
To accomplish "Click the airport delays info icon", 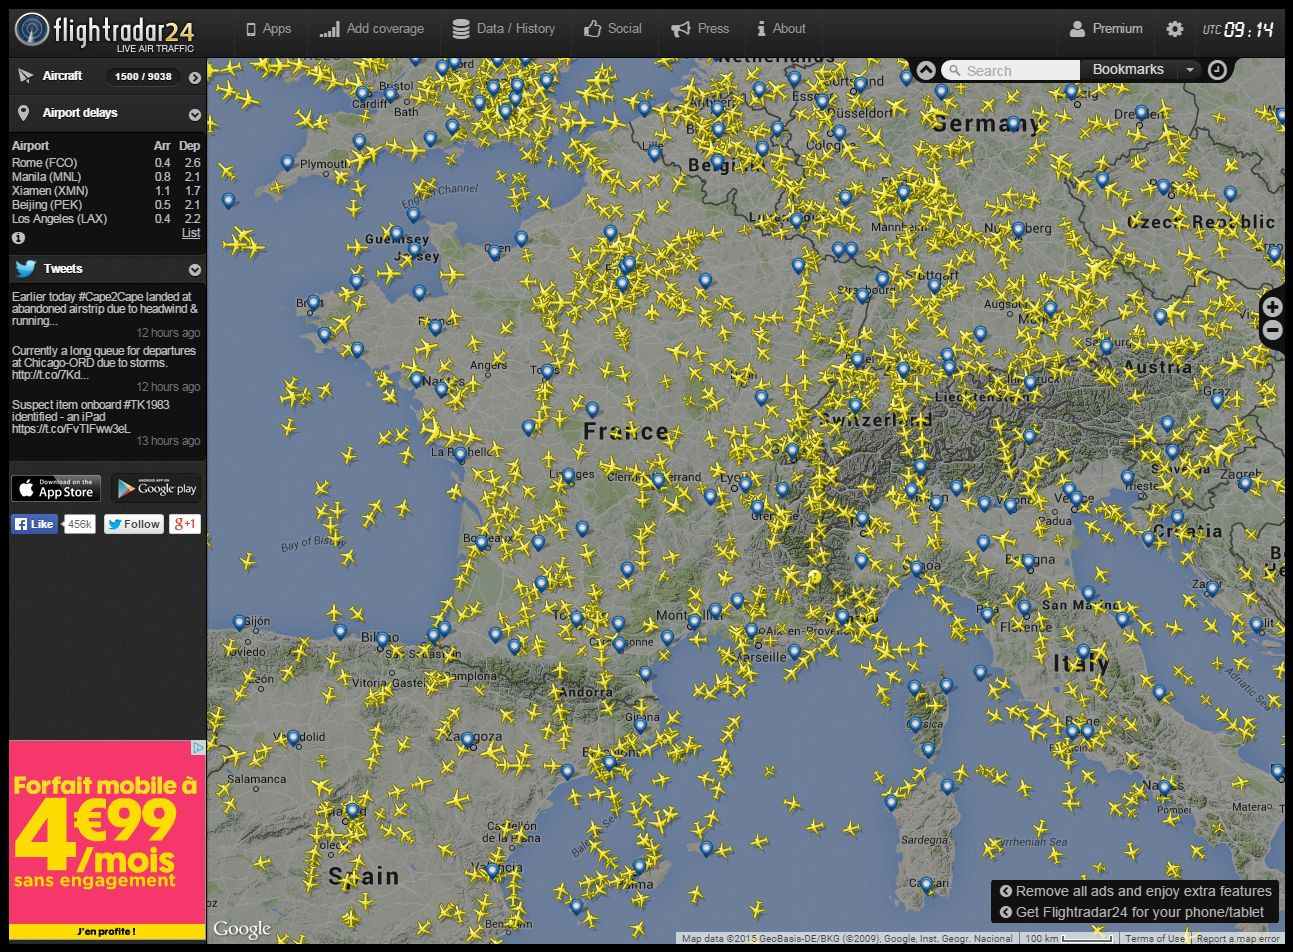I will pos(18,238).
